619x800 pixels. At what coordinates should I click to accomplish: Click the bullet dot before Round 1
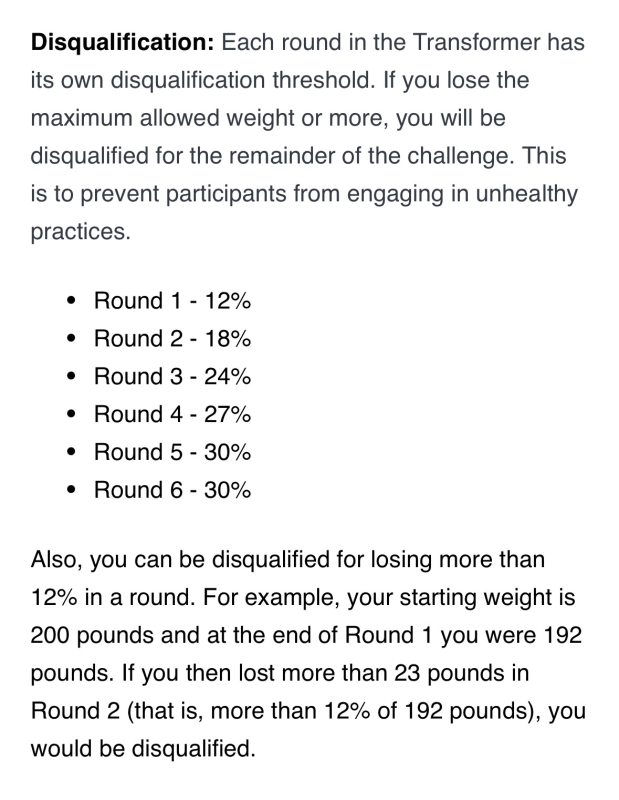click(69, 301)
